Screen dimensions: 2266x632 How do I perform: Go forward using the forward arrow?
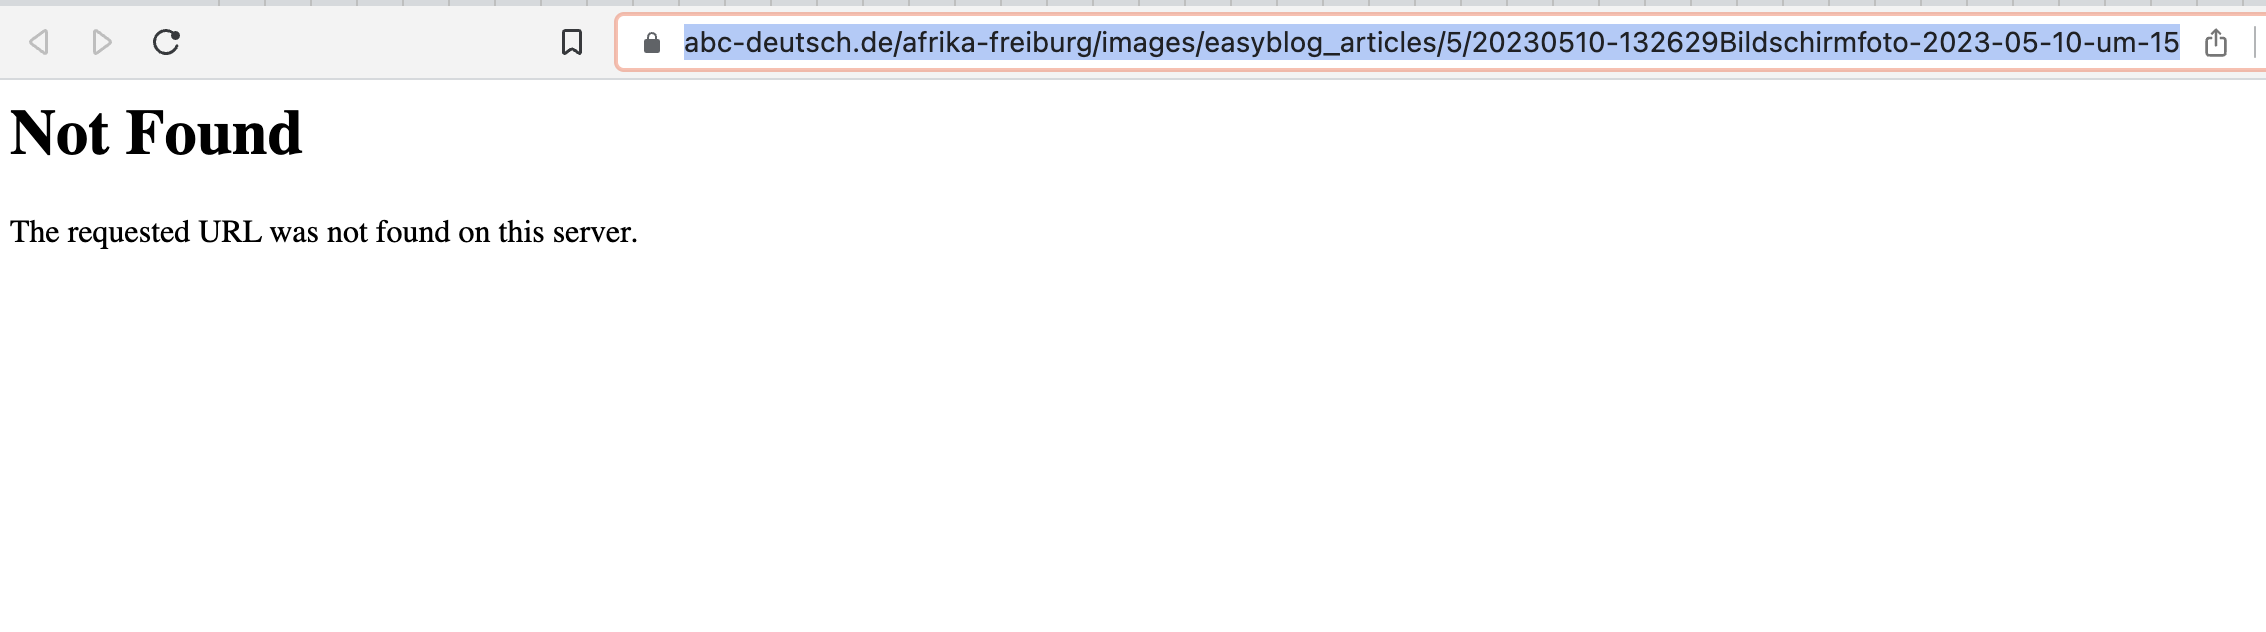[102, 42]
